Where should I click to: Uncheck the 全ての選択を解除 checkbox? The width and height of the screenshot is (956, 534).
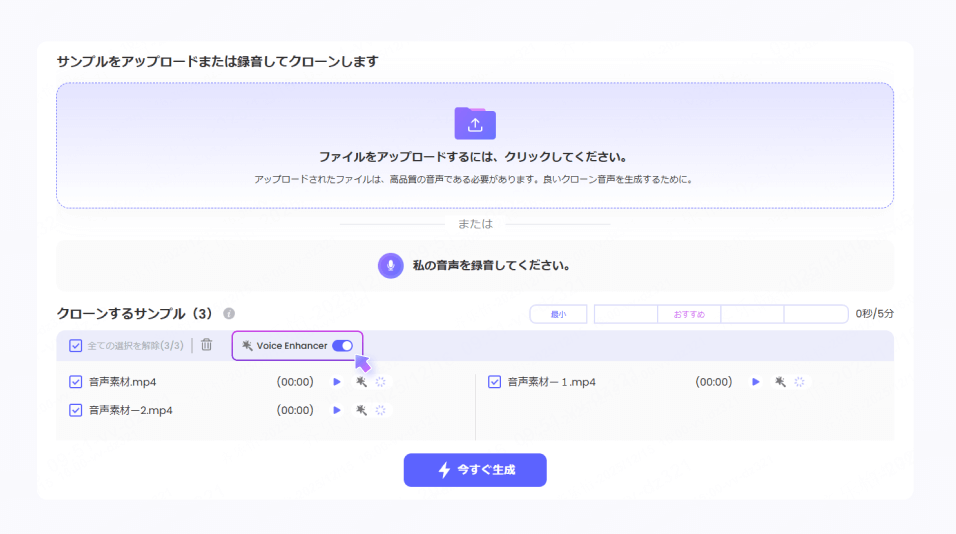[76, 346]
